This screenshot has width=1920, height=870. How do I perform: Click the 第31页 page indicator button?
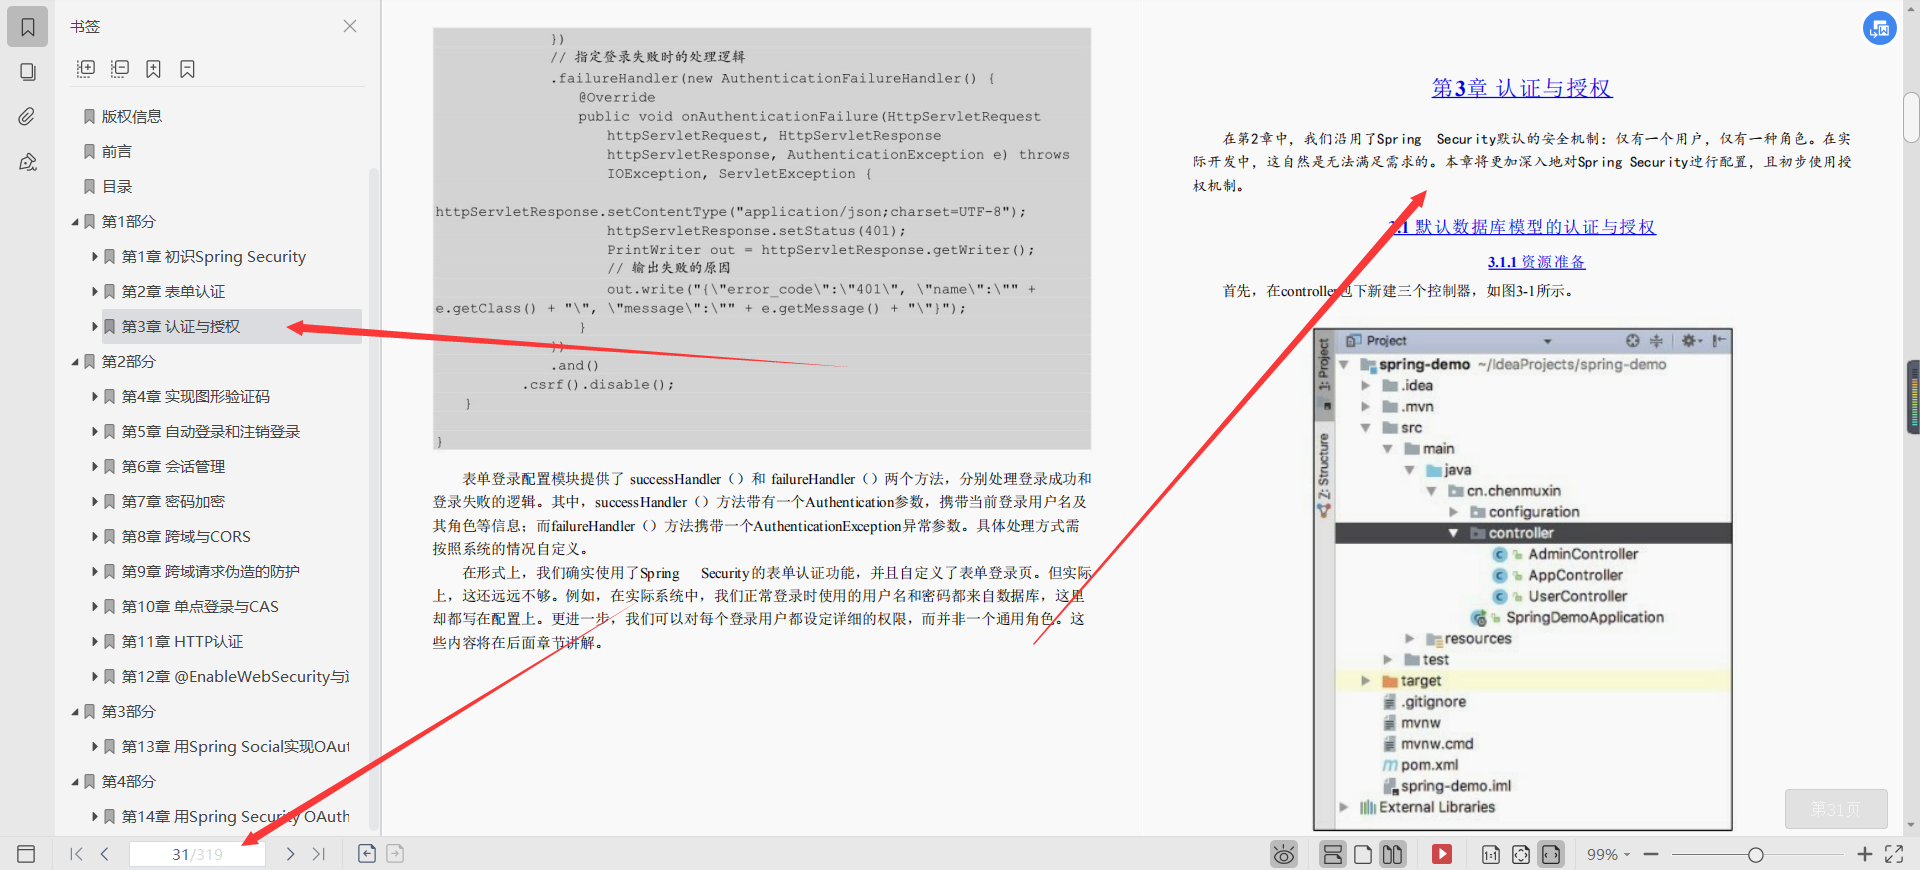(1836, 809)
